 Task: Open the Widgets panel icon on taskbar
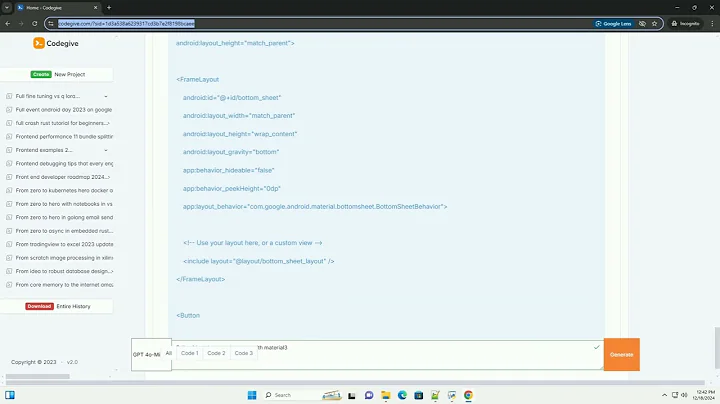10,395
